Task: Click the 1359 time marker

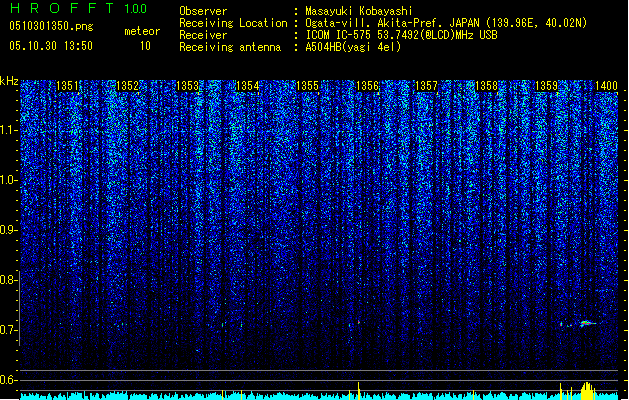Action: [x=547, y=86]
